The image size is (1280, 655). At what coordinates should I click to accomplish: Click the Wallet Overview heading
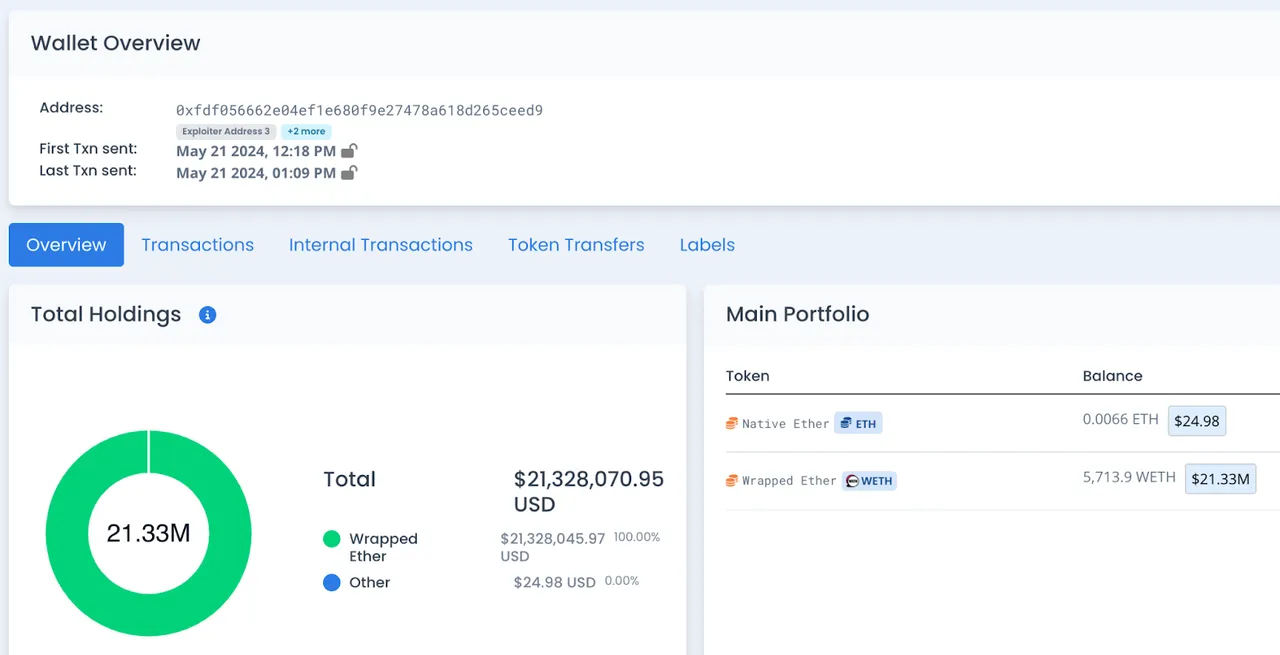[116, 43]
